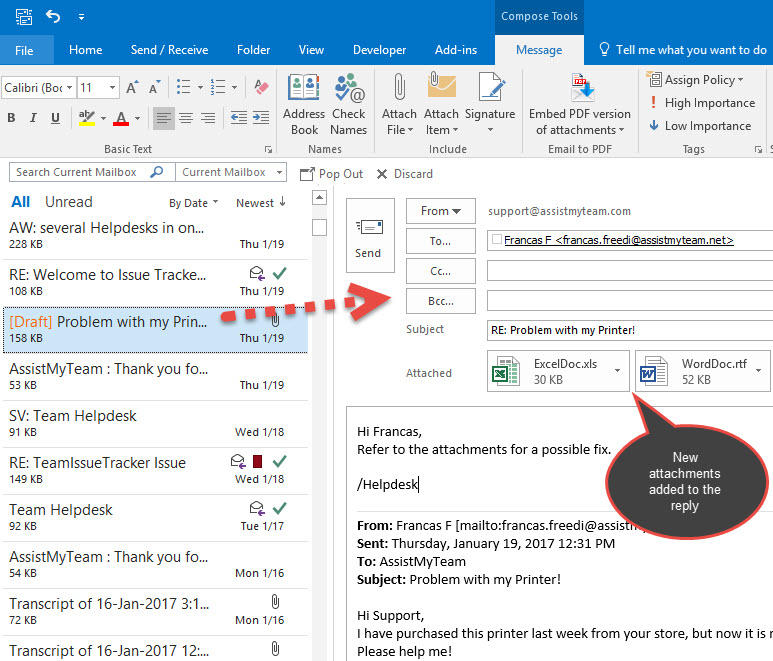Toggle Underline formatting
This screenshot has width=773, height=661.
click(55, 118)
